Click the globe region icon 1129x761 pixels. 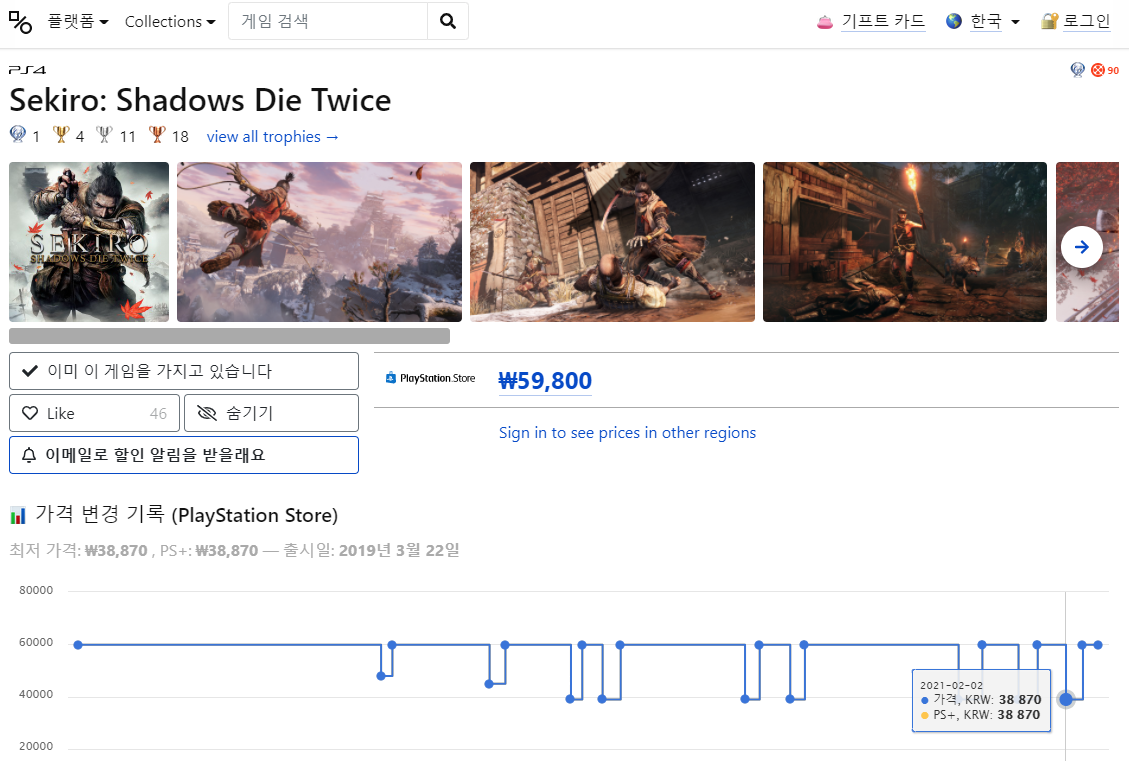[x=954, y=22]
